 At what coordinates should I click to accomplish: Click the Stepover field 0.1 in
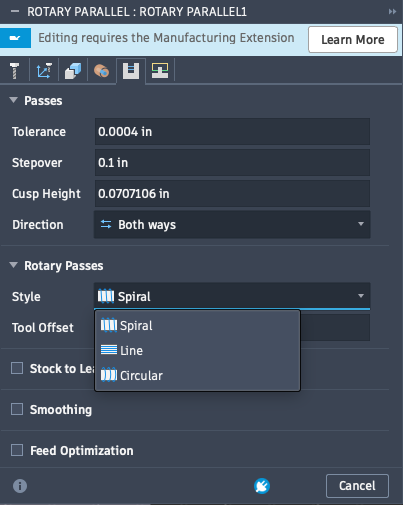pyautogui.click(x=232, y=162)
